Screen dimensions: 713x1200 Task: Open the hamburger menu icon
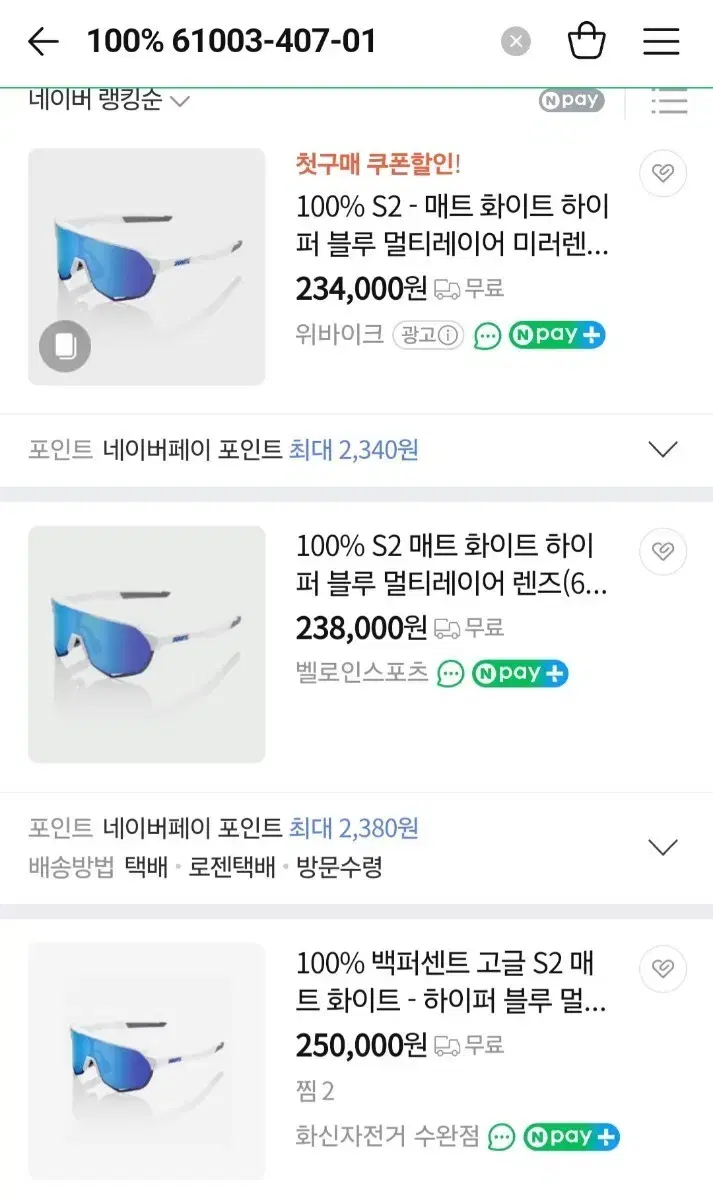[661, 41]
